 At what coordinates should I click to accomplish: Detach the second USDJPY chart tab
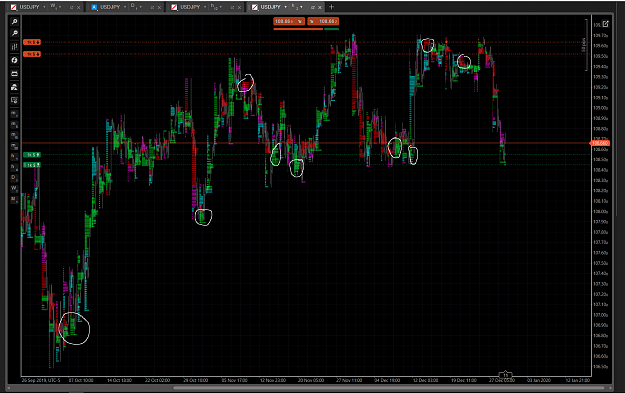point(152,7)
